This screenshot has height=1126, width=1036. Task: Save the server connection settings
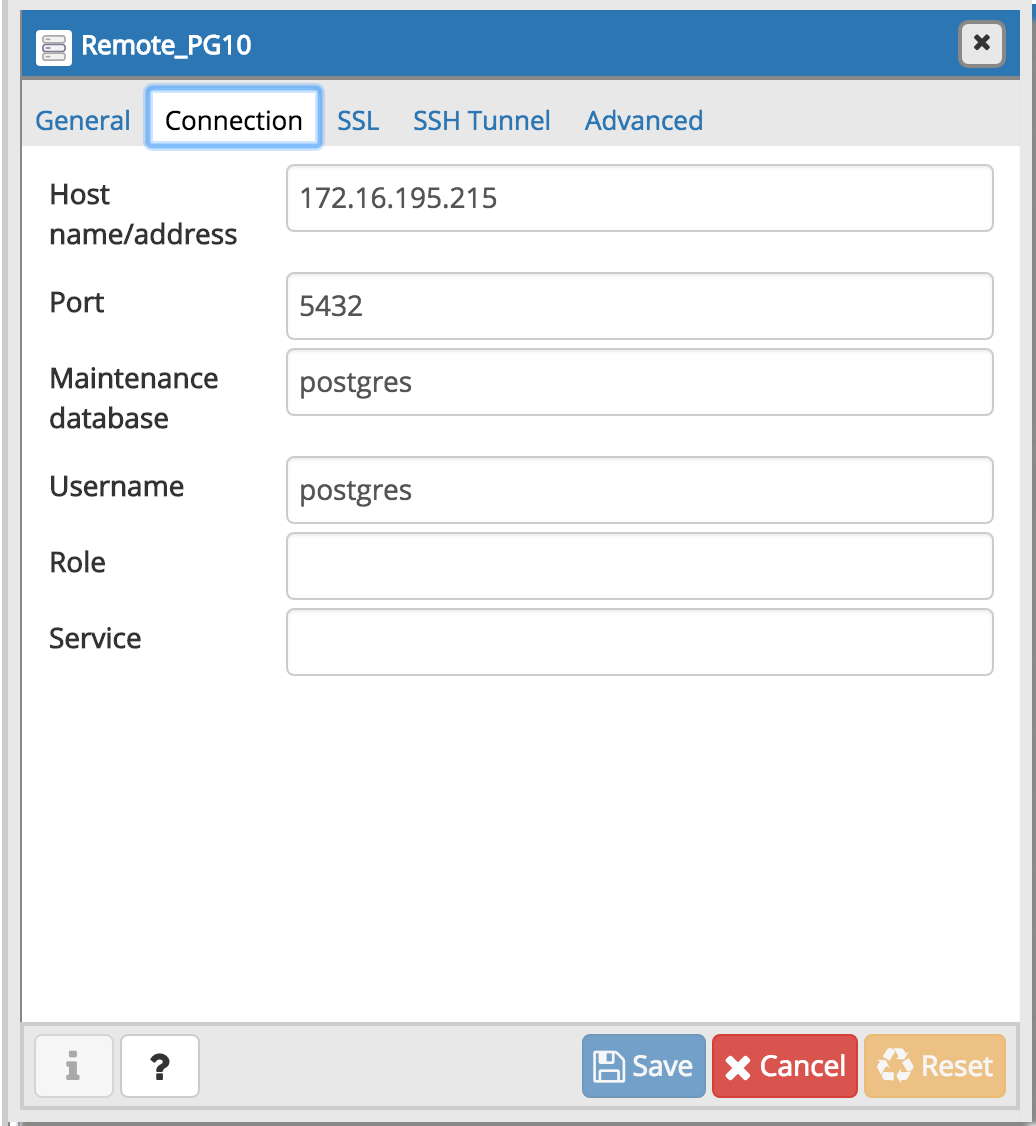(x=644, y=1066)
